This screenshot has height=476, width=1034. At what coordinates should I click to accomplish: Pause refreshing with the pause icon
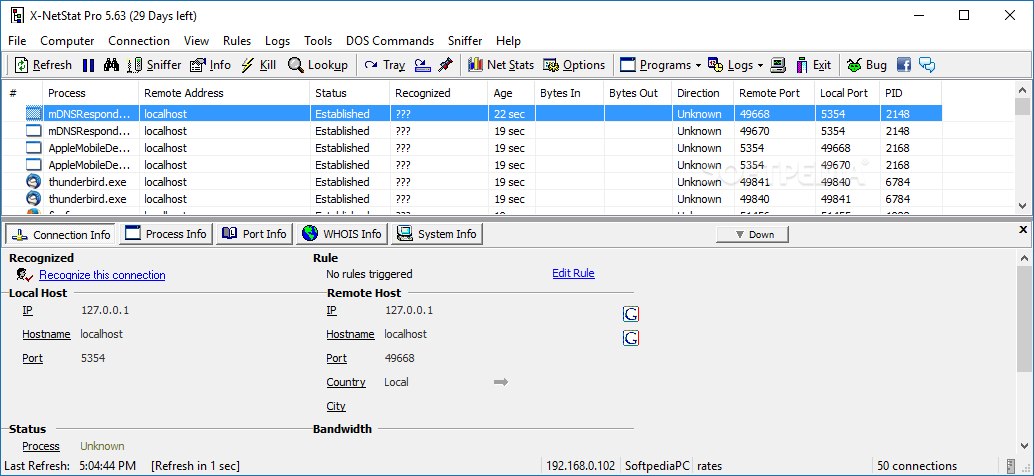point(89,65)
